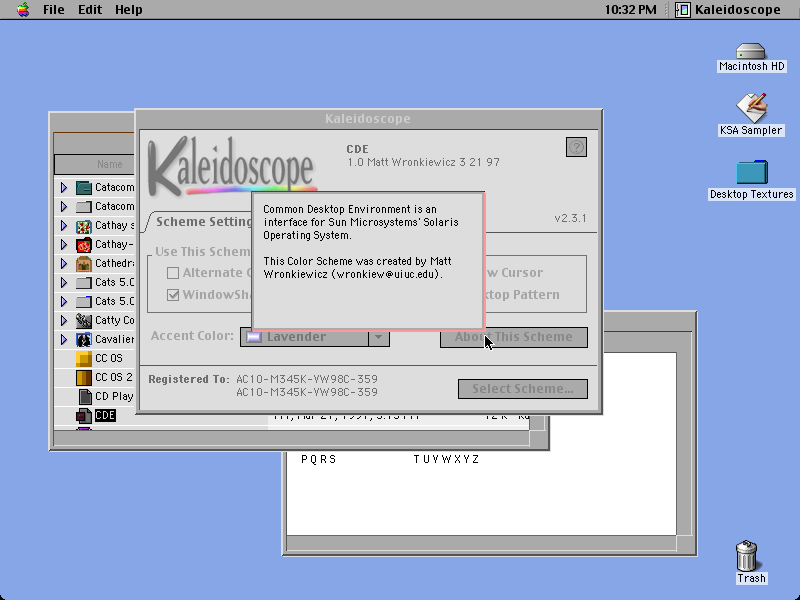Select the red Cathay- folder icon
This screenshot has height=600, width=800.
pyautogui.click(x=84, y=244)
